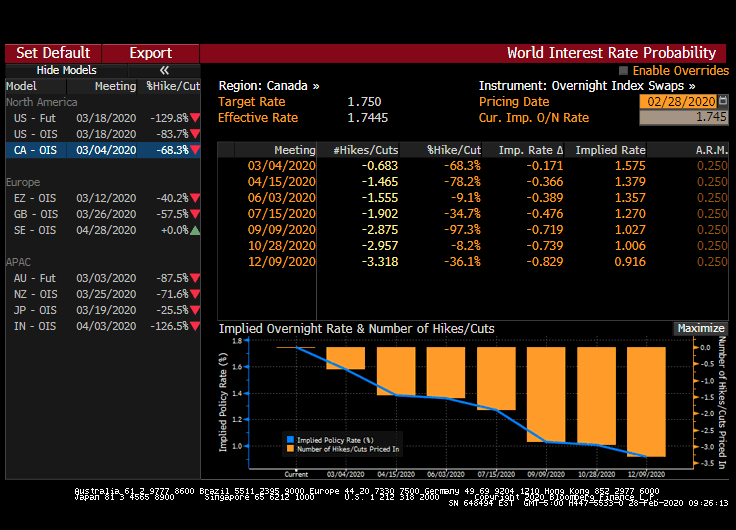Click the 06/03/2020 meeting in the table

pos(282,198)
